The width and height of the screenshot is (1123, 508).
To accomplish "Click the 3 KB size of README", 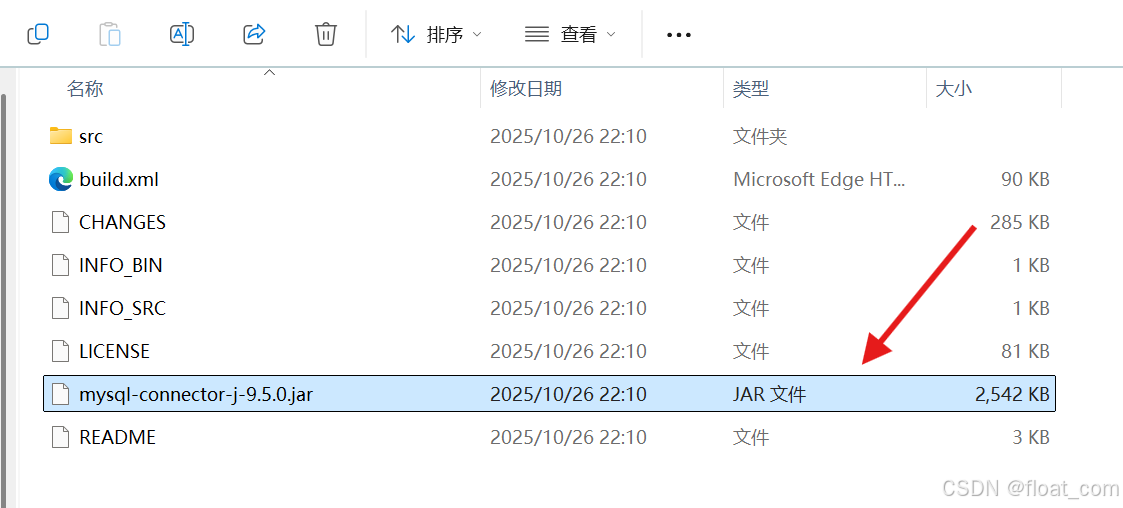I will (1030, 437).
